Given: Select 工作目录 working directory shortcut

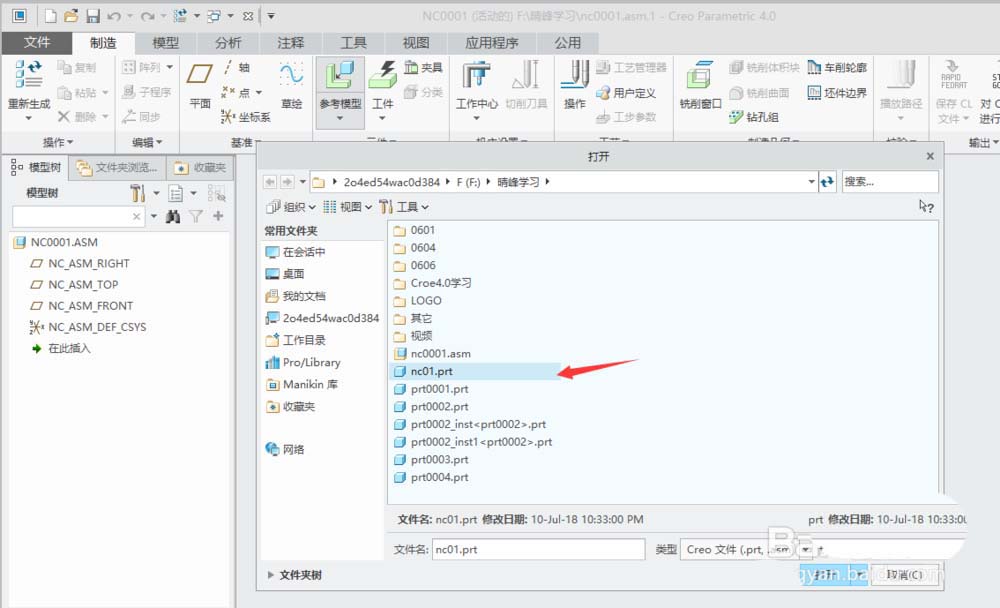Looking at the screenshot, I should (295, 340).
